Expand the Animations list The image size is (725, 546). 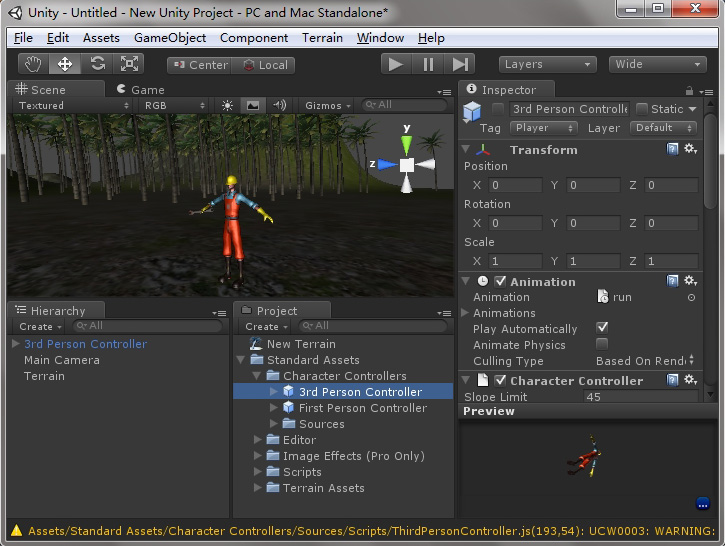pos(465,313)
